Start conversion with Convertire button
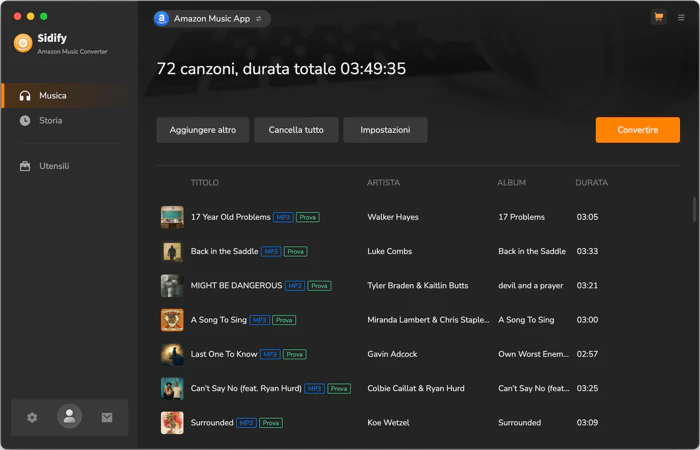Image resolution: width=700 pixels, height=450 pixels. (x=638, y=130)
